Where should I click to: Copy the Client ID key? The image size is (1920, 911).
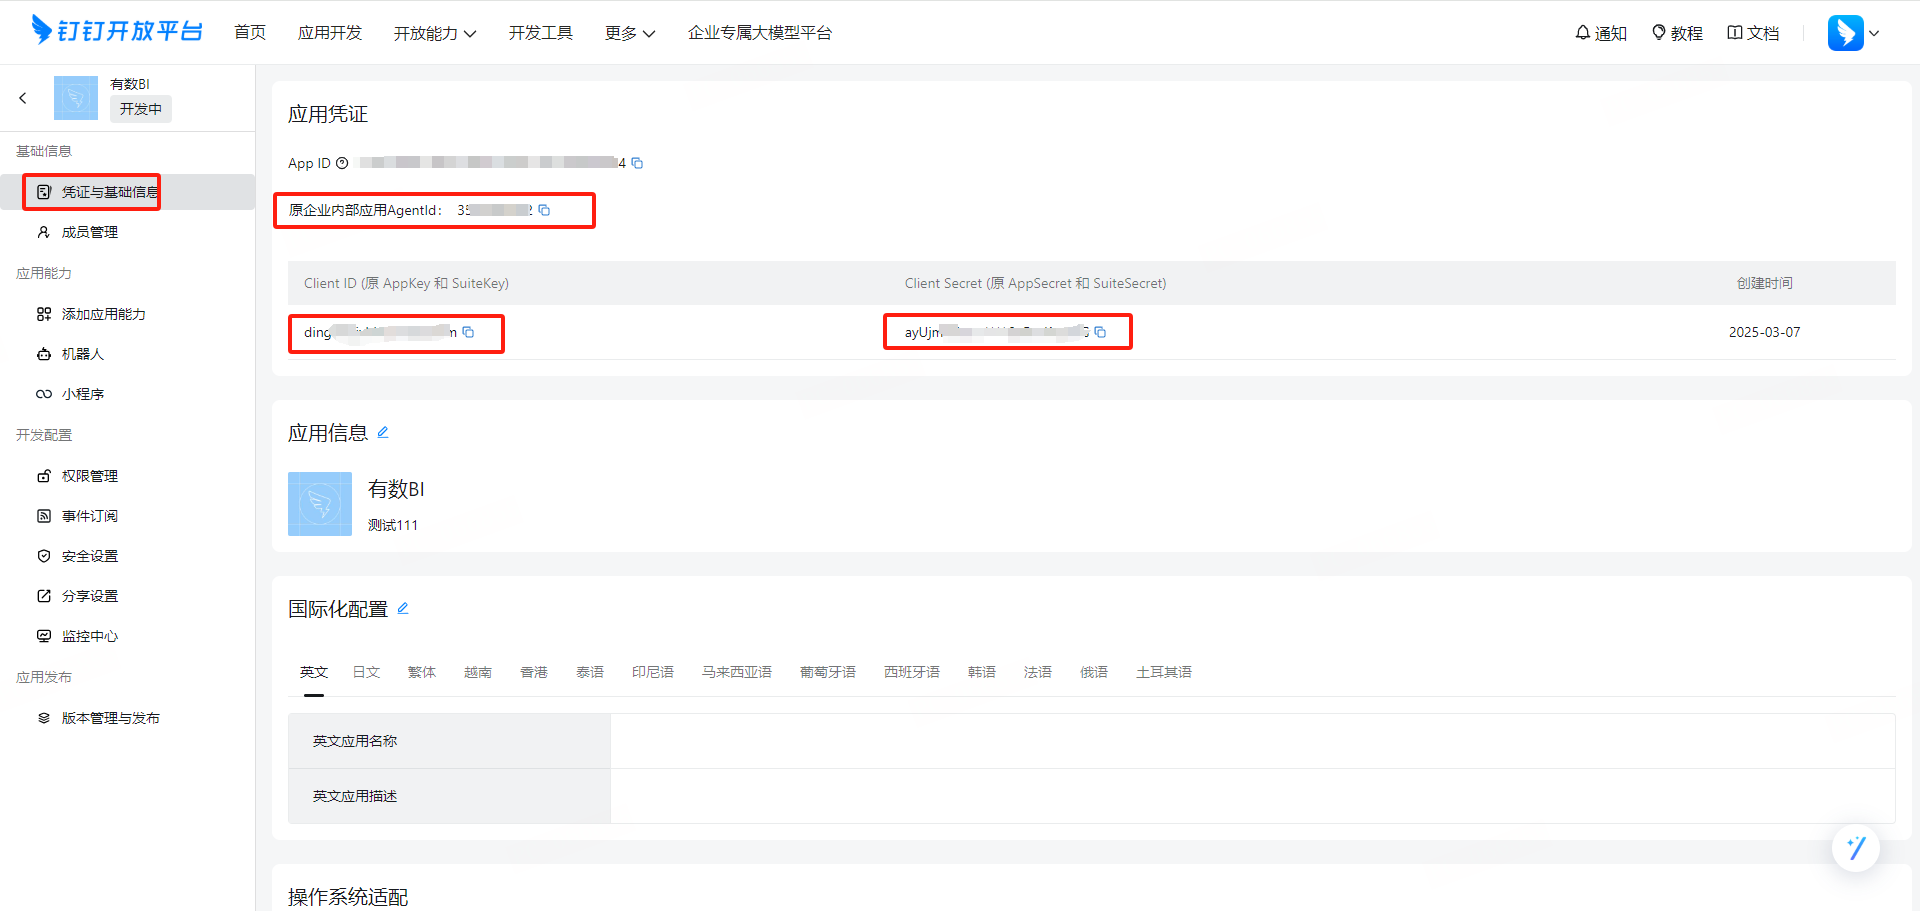pos(468,332)
